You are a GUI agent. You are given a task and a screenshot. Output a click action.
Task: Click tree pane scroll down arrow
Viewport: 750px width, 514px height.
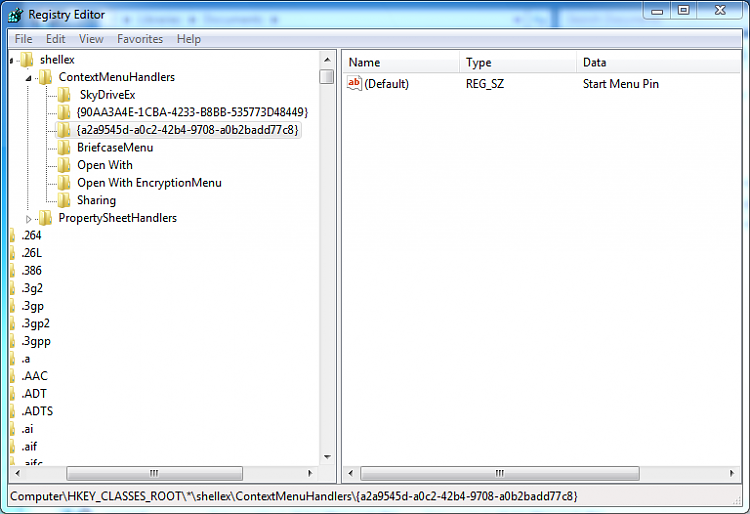pos(327,457)
